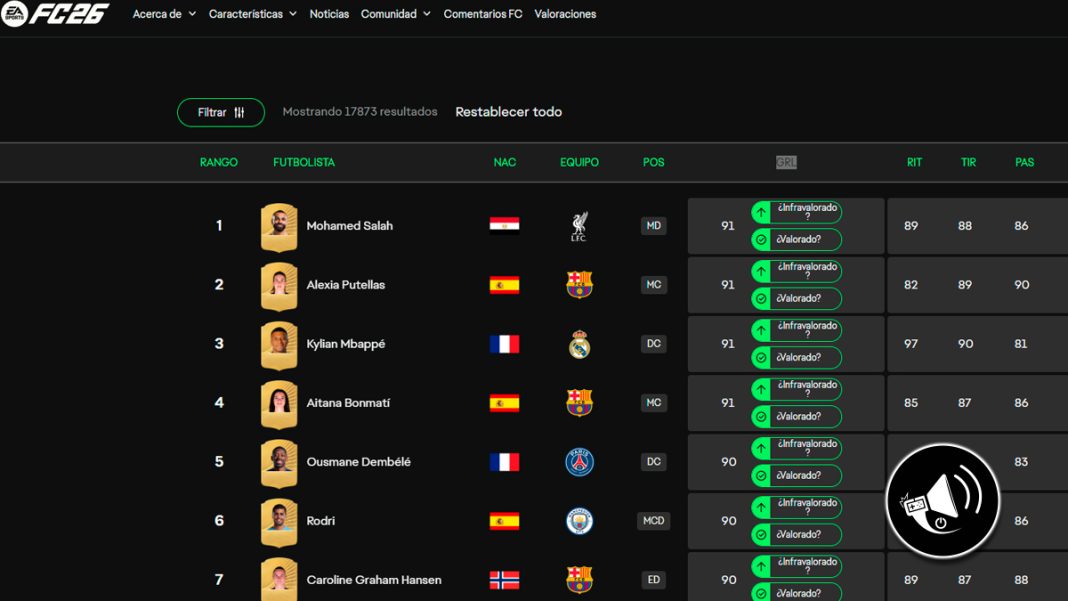Open the Comunidad dropdown menu

(x=396, y=14)
